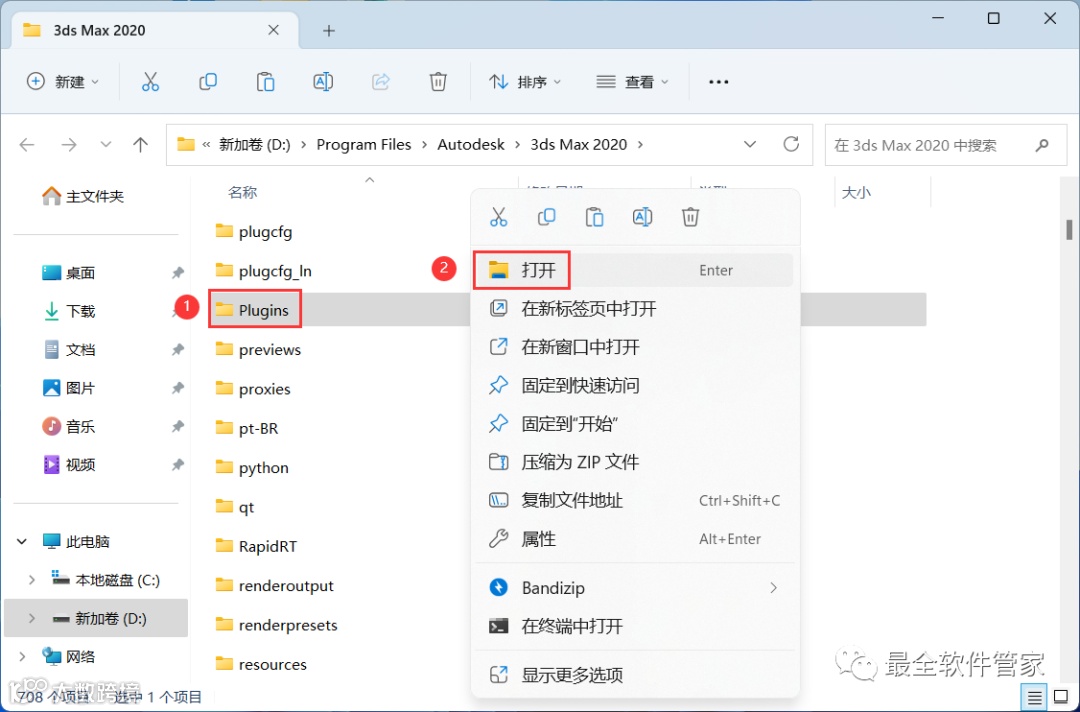Open 桌面 in the sidebar
Image resolution: width=1080 pixels, height=712 pixels.
(69, 273)
